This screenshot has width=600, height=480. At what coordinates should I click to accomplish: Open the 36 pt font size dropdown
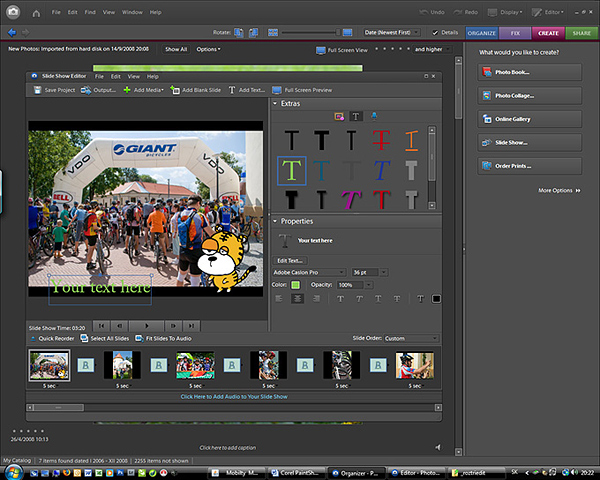pos(368,272)
